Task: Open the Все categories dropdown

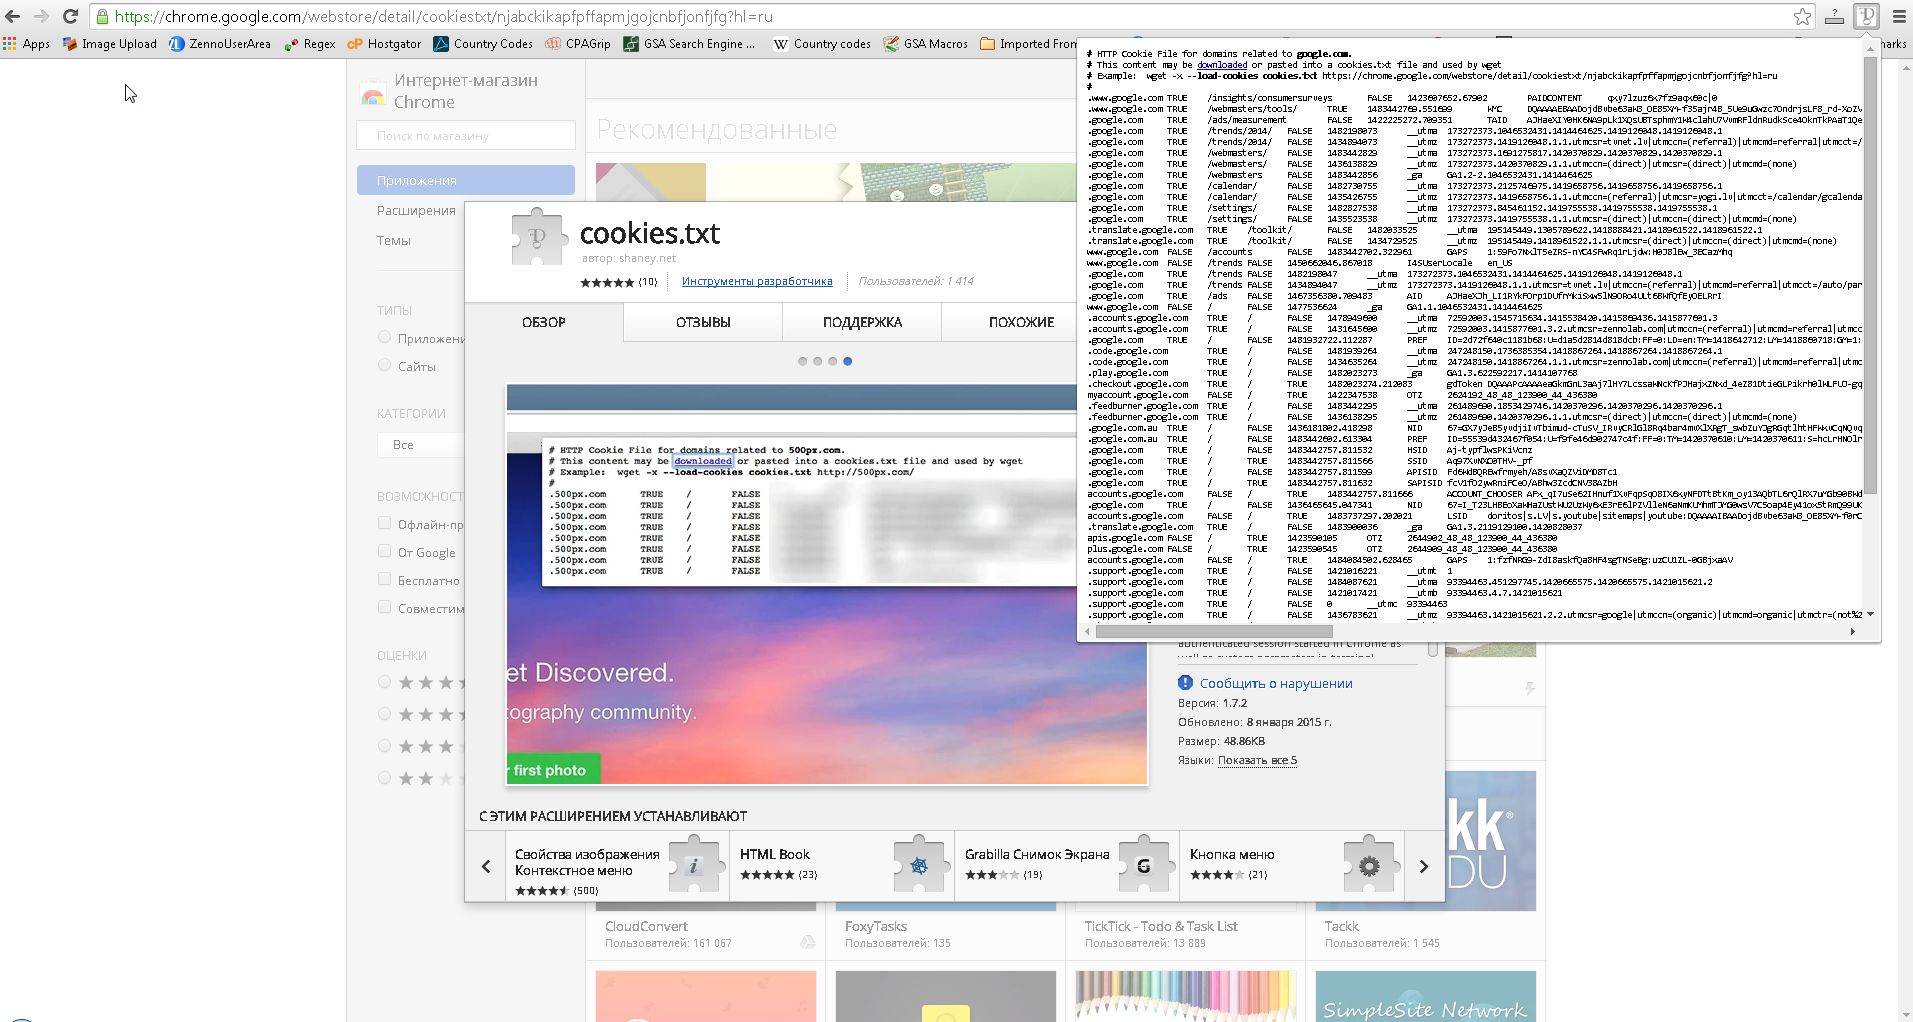Action: 421,445
